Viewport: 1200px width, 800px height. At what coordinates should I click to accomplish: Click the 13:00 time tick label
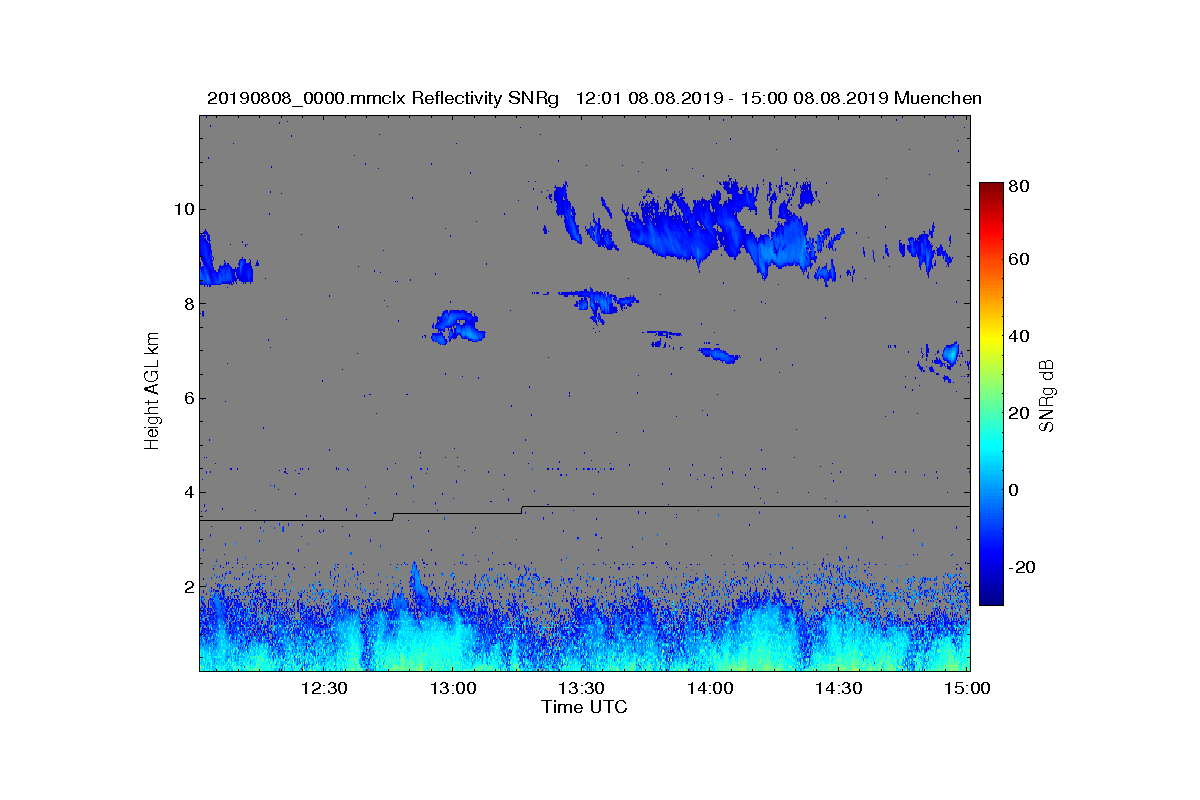452,688
